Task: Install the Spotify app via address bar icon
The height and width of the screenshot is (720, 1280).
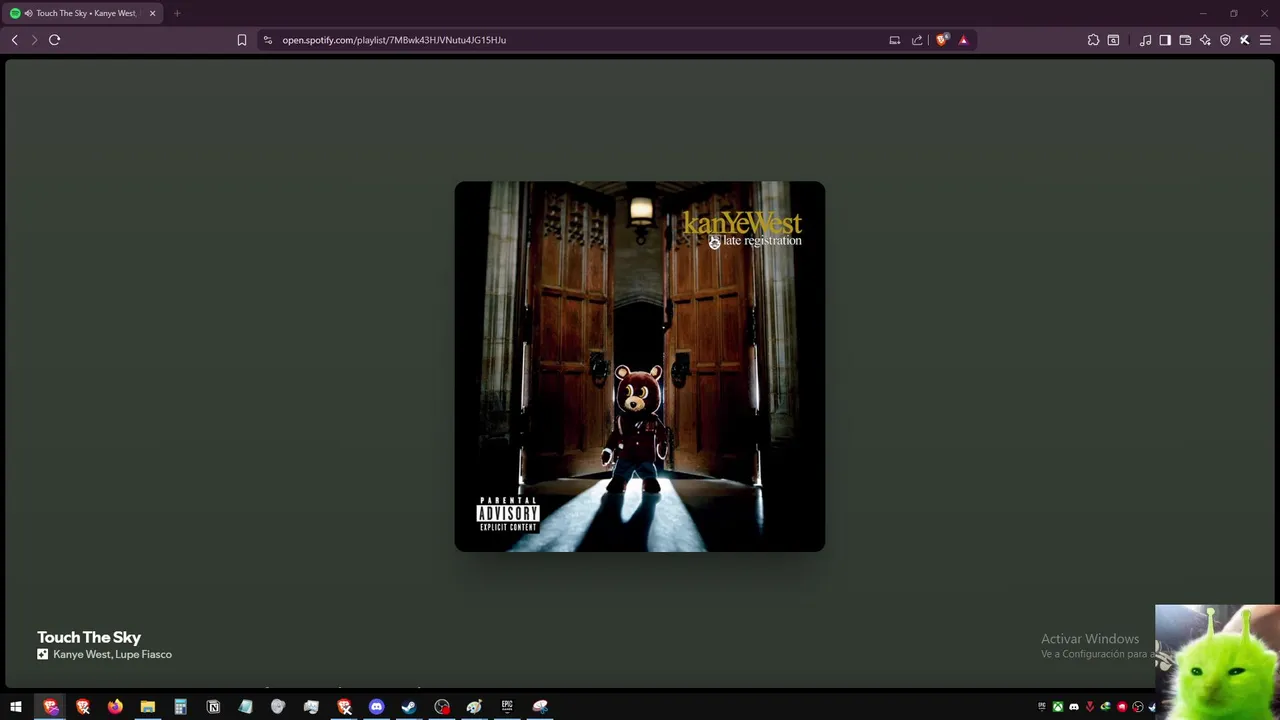Action: coord(894,40)
